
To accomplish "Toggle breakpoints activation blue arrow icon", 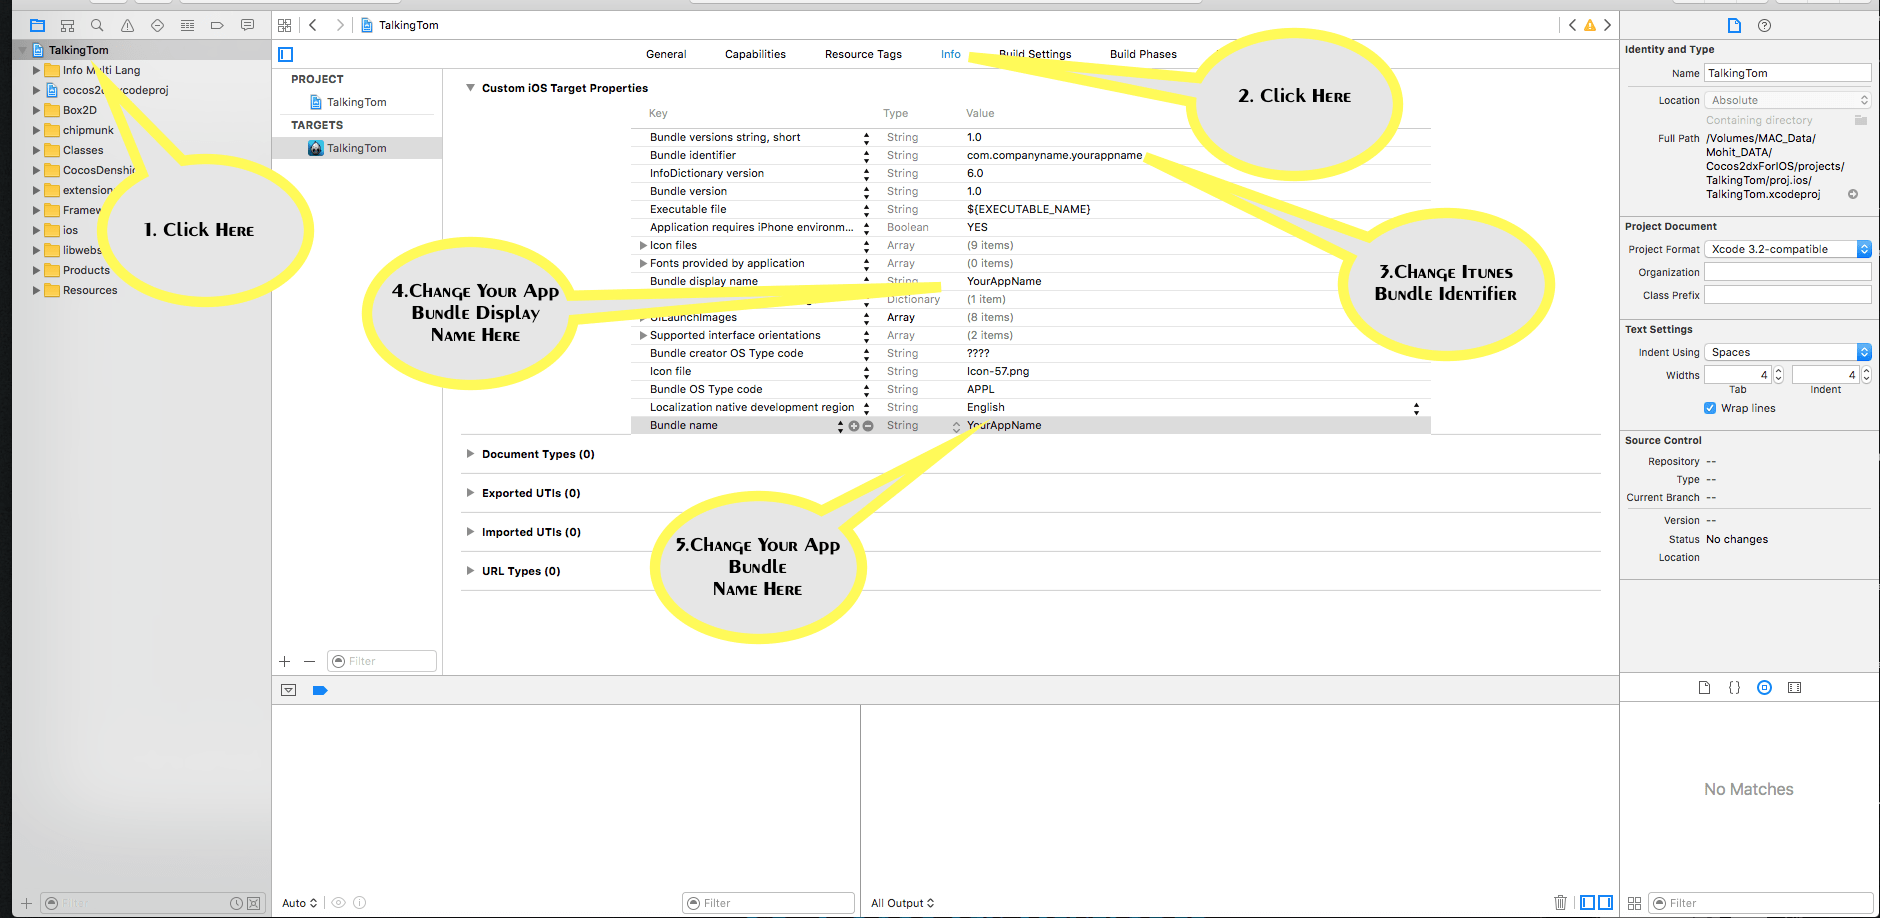I will click(x=320, y=690).
